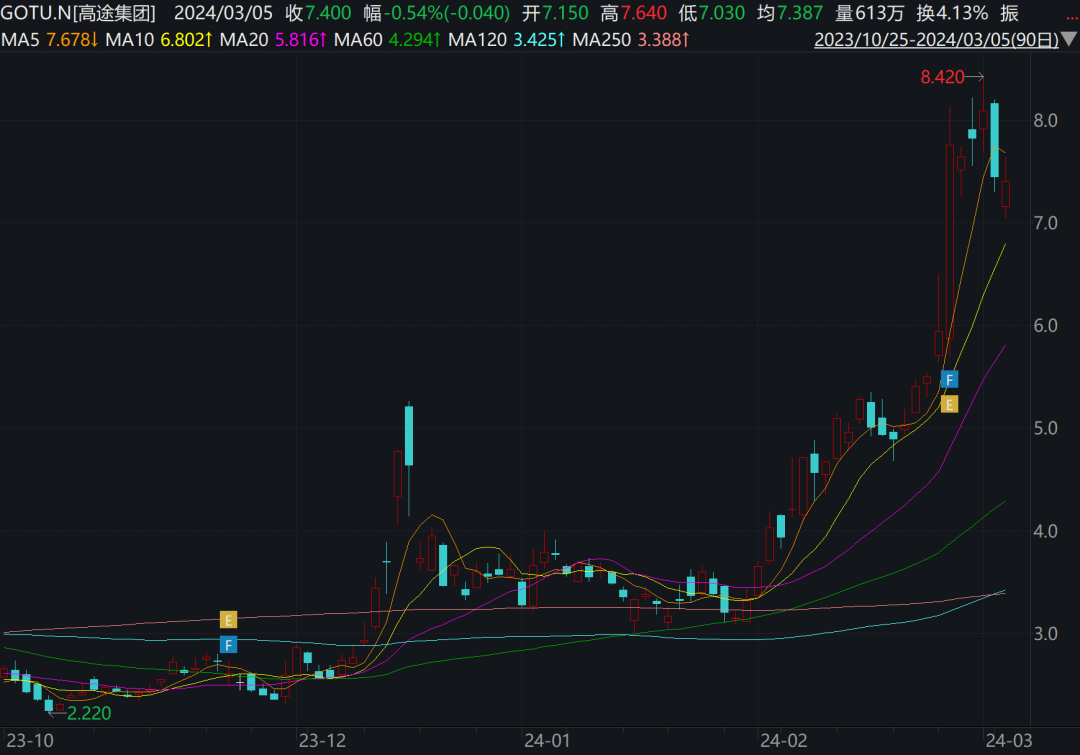Click the 24-03 date axis label
The image size is (1080, 755).
pos(1009,741)
